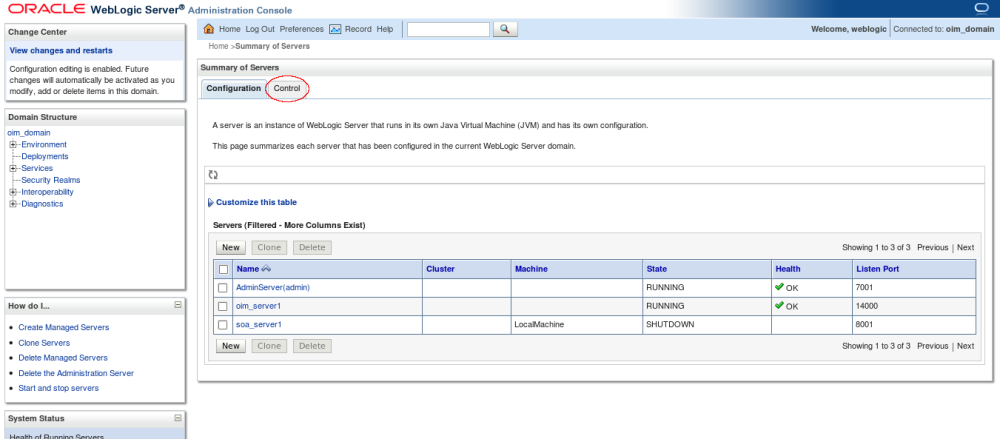Check the oim_server1 row checkbox
The image size is (1000, 439).
(223, 306)
